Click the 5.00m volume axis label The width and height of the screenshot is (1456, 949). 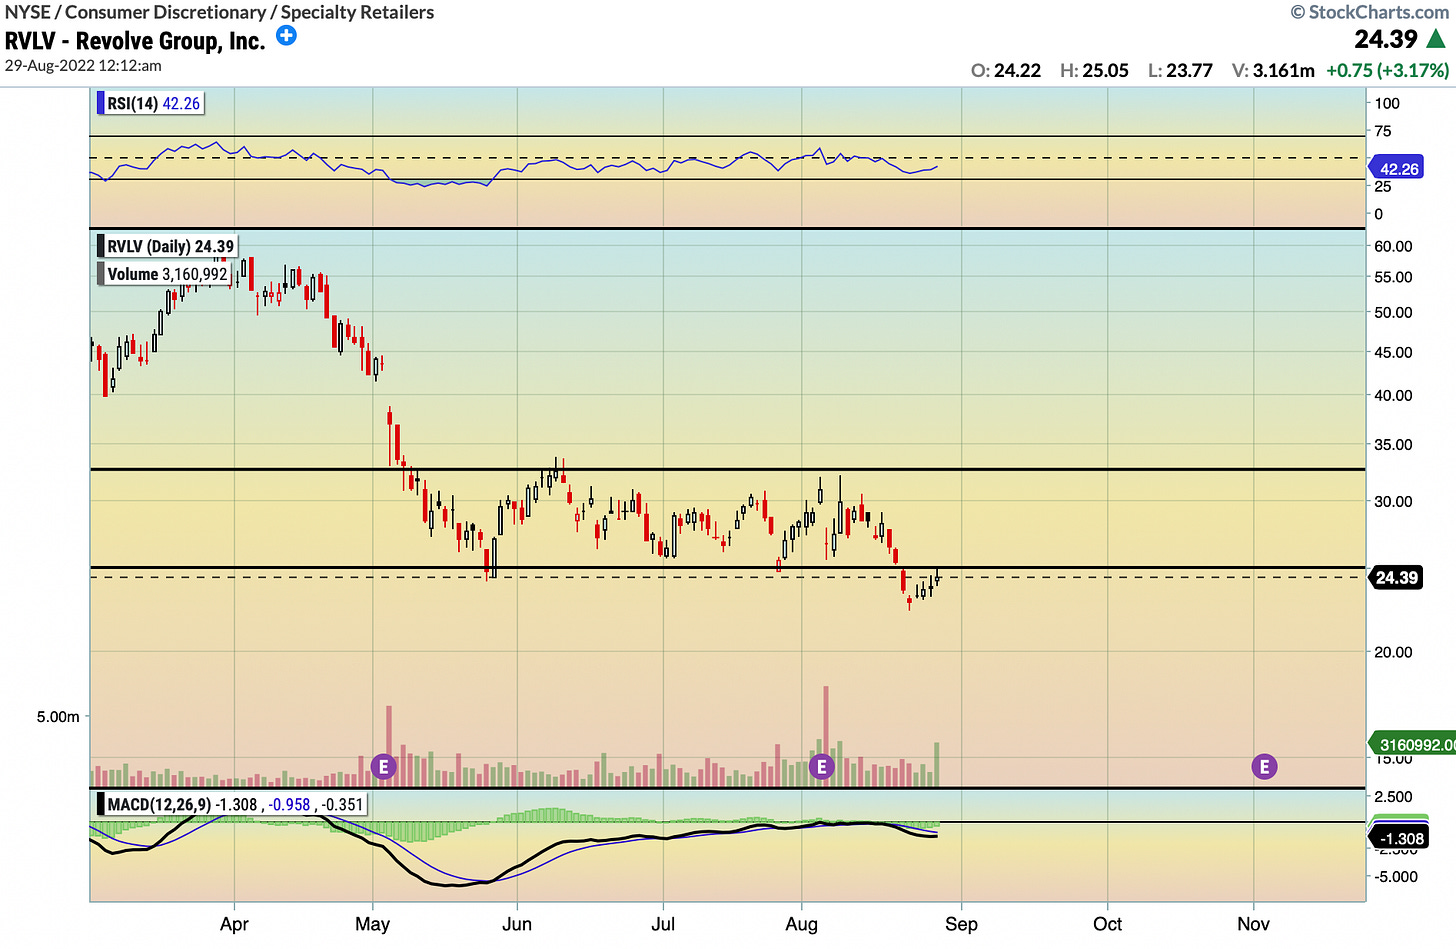coord(58,716)
